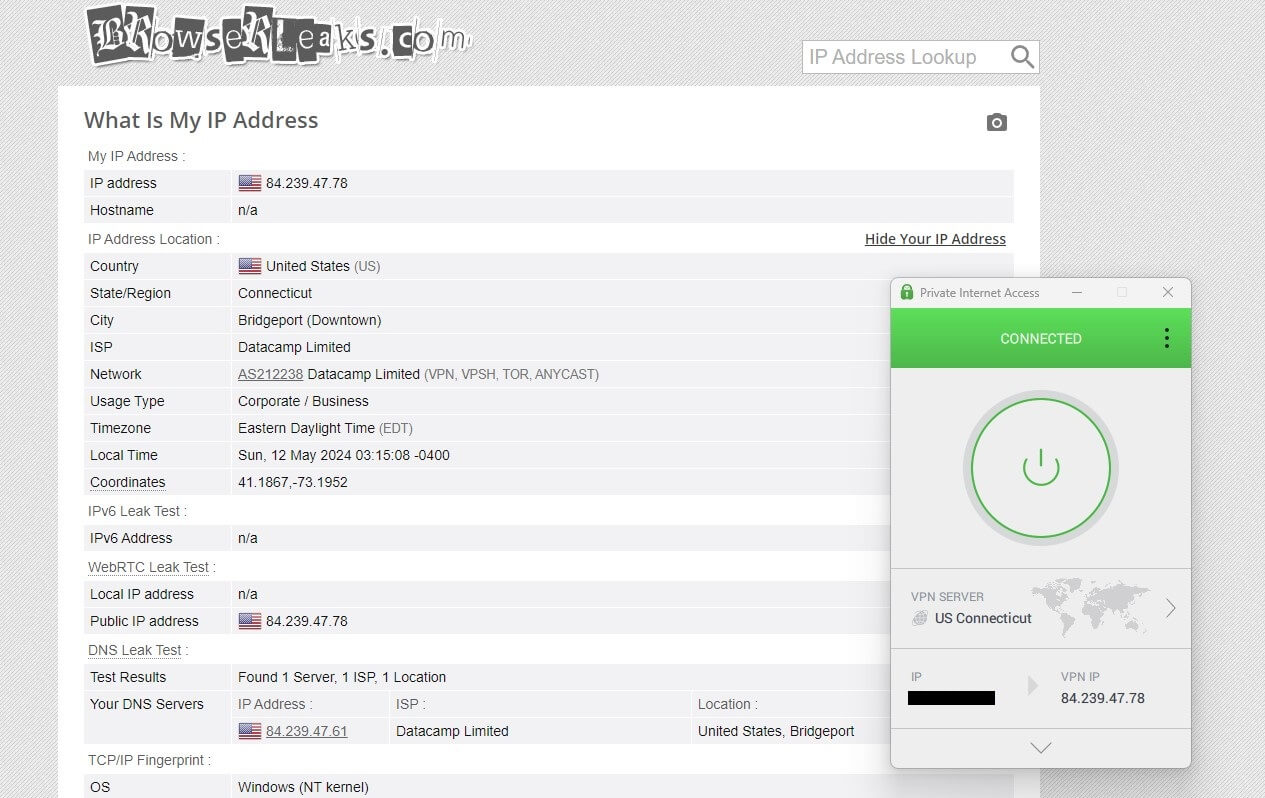The image size is (1265, 798).
Task: Click US flag beside DNS server address
Action: point(250,731)
